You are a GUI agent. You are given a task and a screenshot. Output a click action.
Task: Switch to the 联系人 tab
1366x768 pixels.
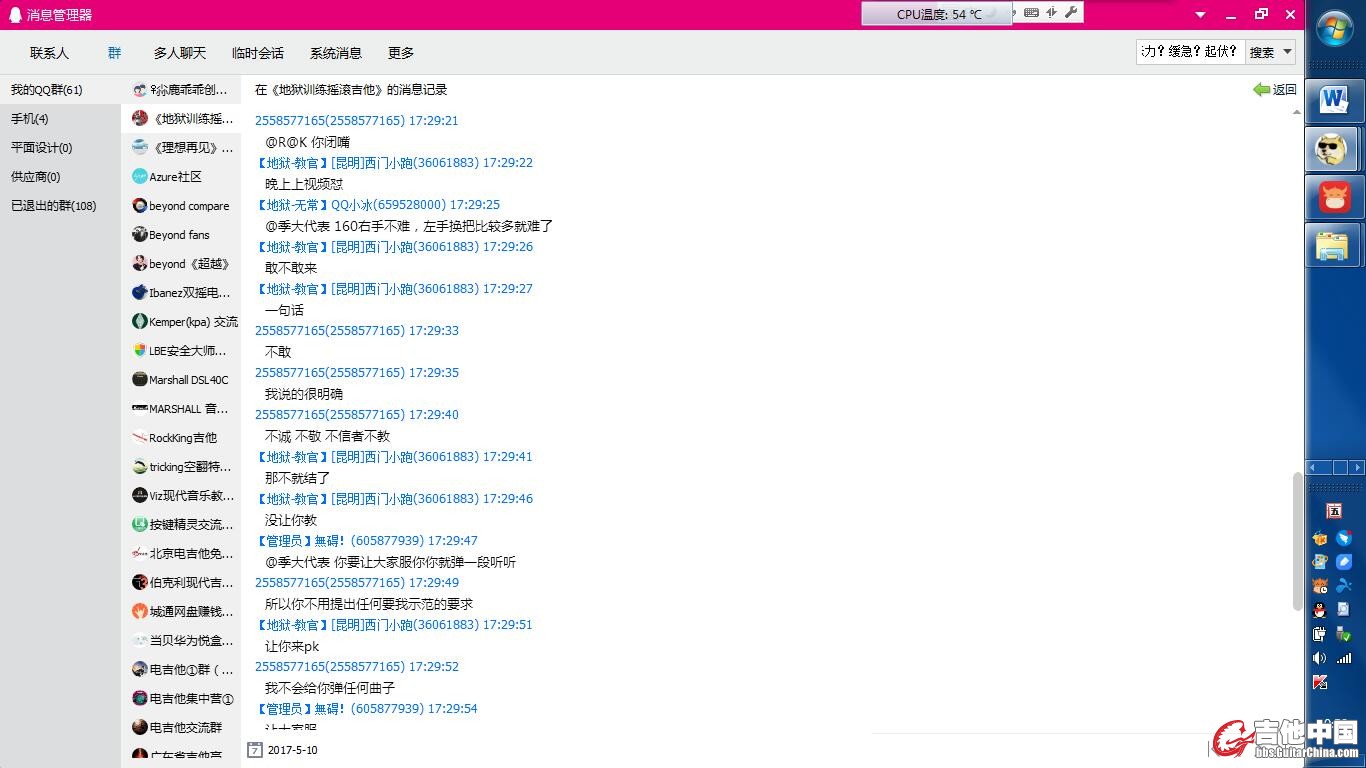(x=49, y=53)
